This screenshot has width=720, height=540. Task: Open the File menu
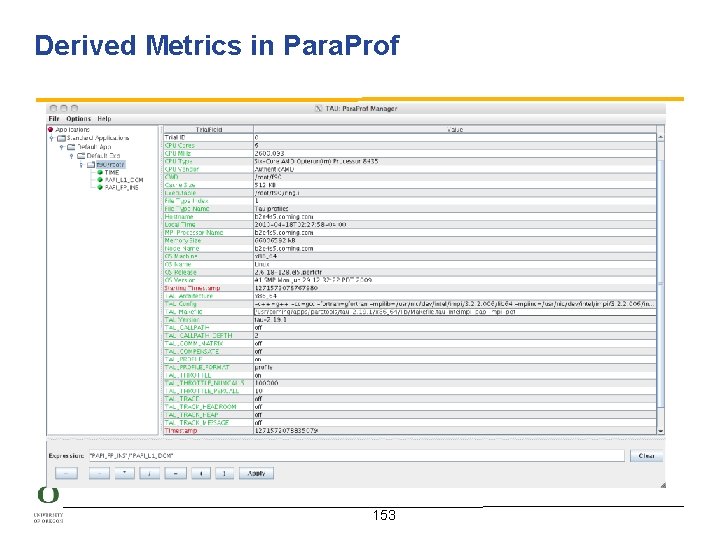54,118
